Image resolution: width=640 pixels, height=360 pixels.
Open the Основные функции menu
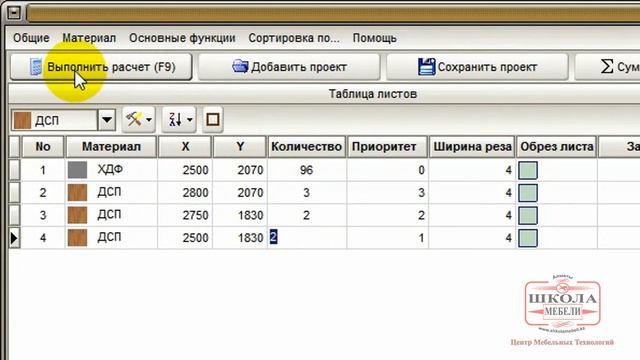182,38
